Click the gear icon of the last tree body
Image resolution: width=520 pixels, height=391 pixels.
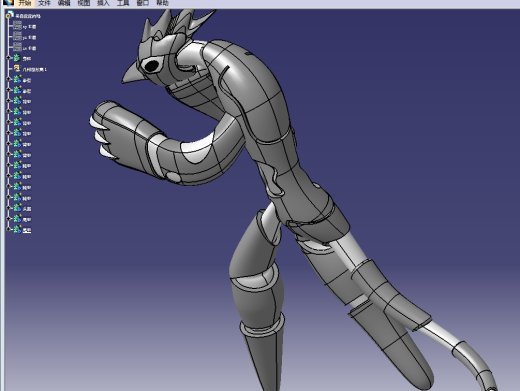17,230
